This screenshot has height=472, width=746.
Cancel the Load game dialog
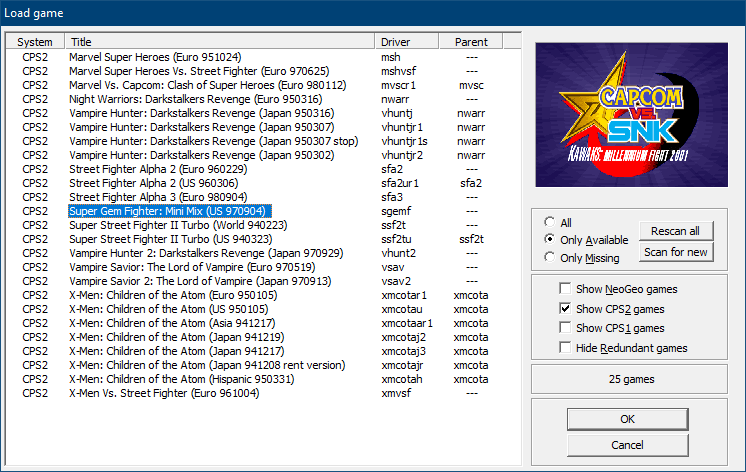[627, 444]
